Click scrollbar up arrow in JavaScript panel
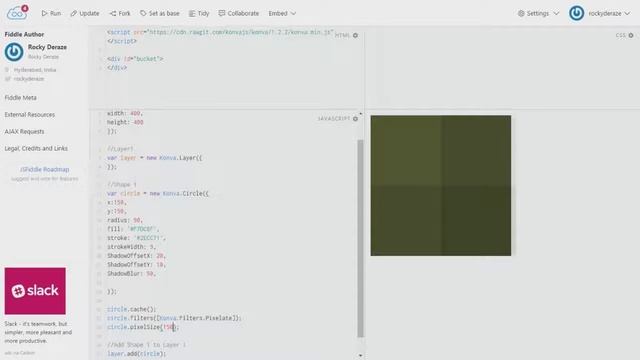Screen dimensions: 640x360 coord(360,114)
